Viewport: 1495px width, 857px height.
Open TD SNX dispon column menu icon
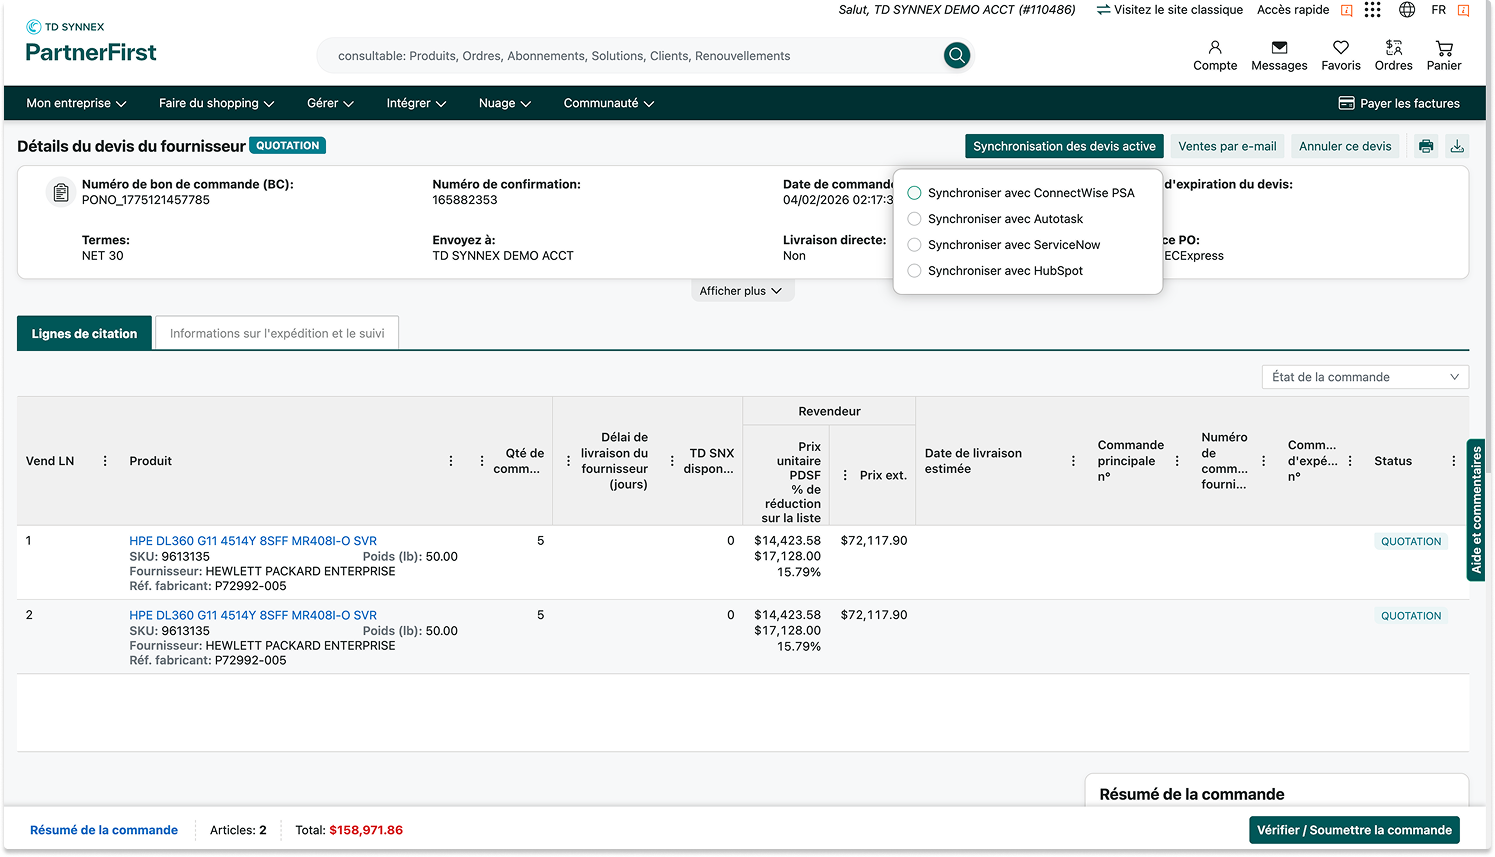coord(672,461)
